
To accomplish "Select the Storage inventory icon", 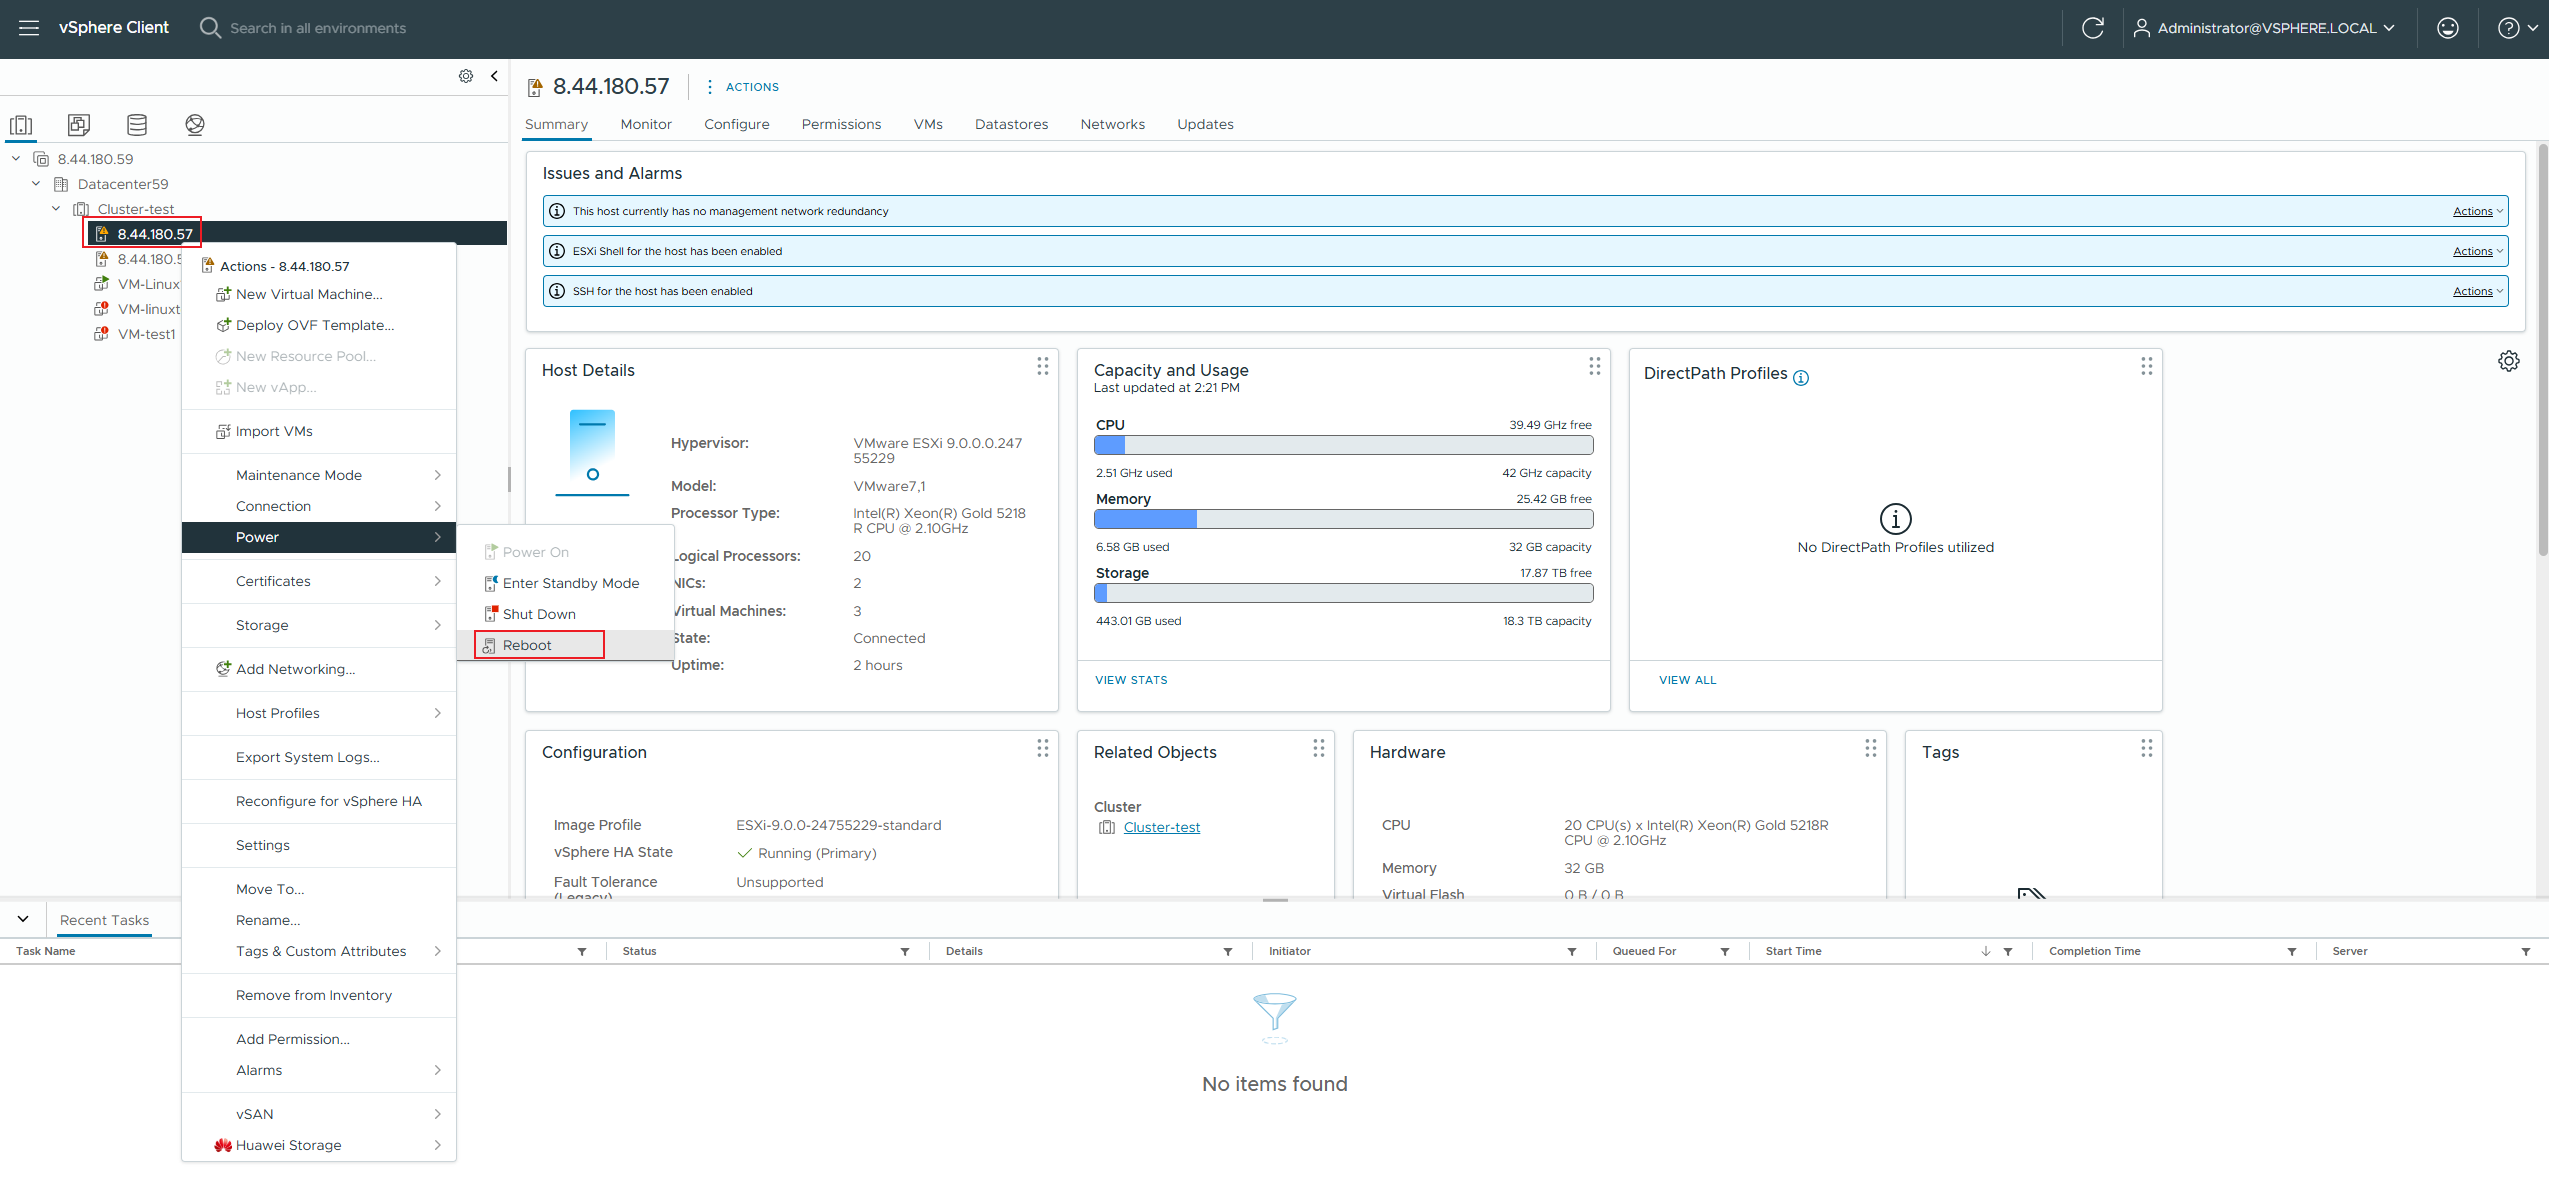I will coord(137,125).
